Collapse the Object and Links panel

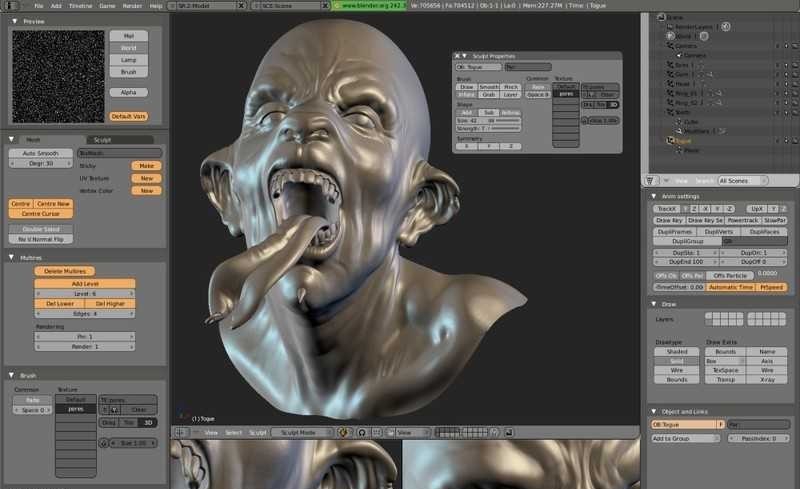coord(654,411)
